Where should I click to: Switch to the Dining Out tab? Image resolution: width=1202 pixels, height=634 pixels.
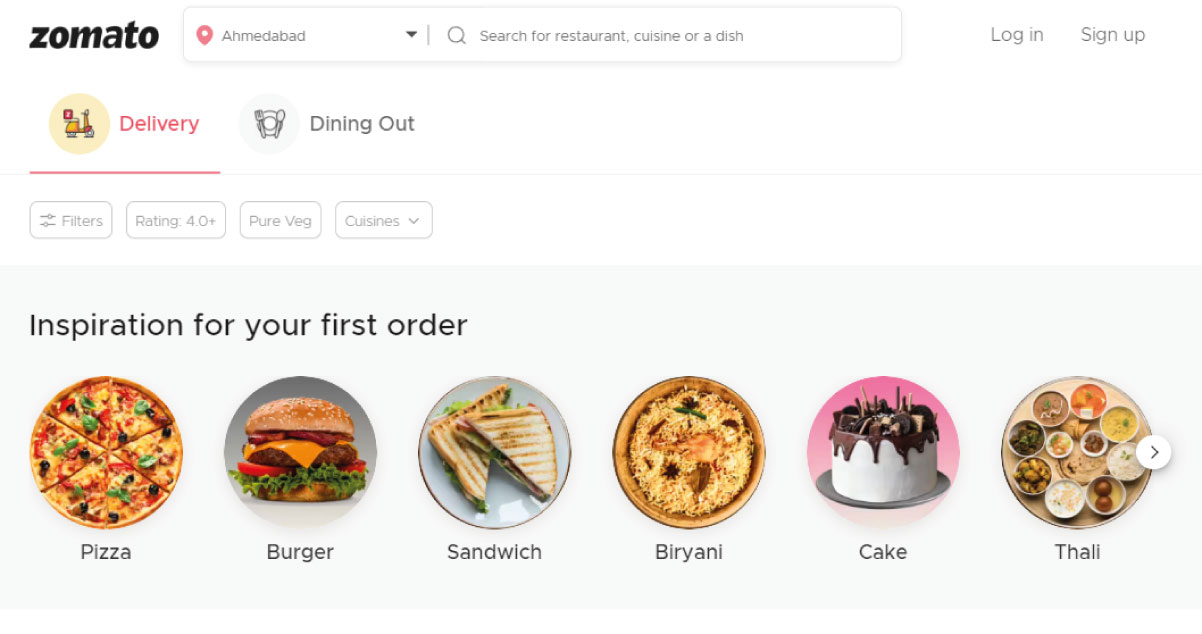click(x=328, y=124)
